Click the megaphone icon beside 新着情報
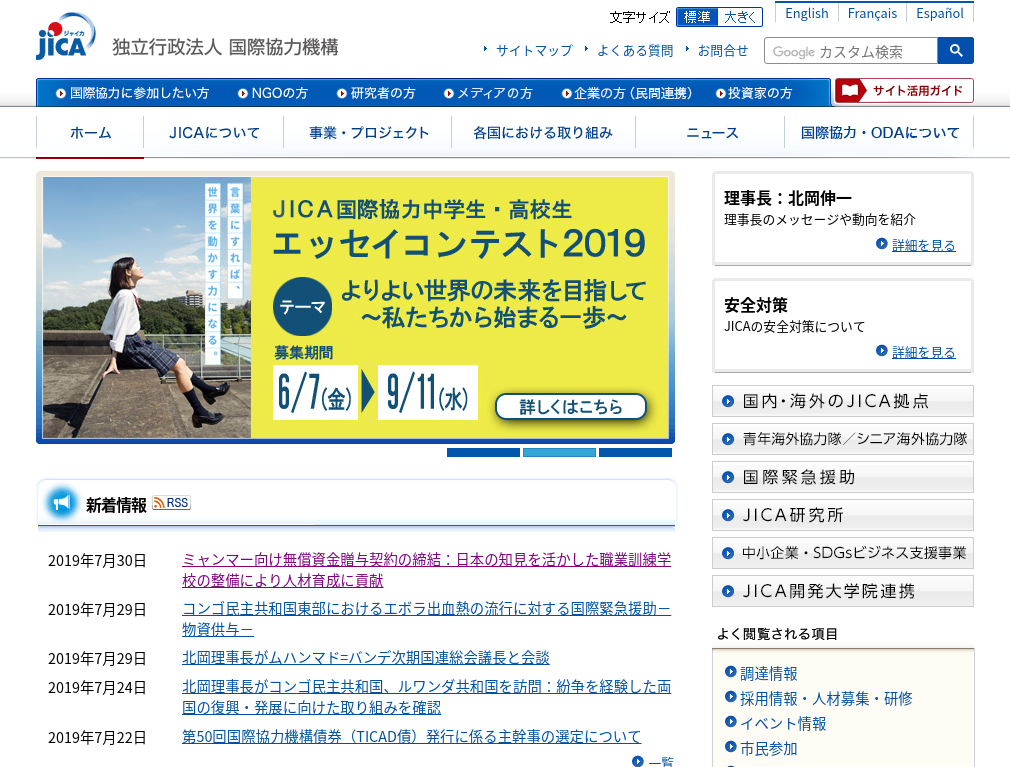This screenshot has height=767, width=1010. [x=62, y=502]
